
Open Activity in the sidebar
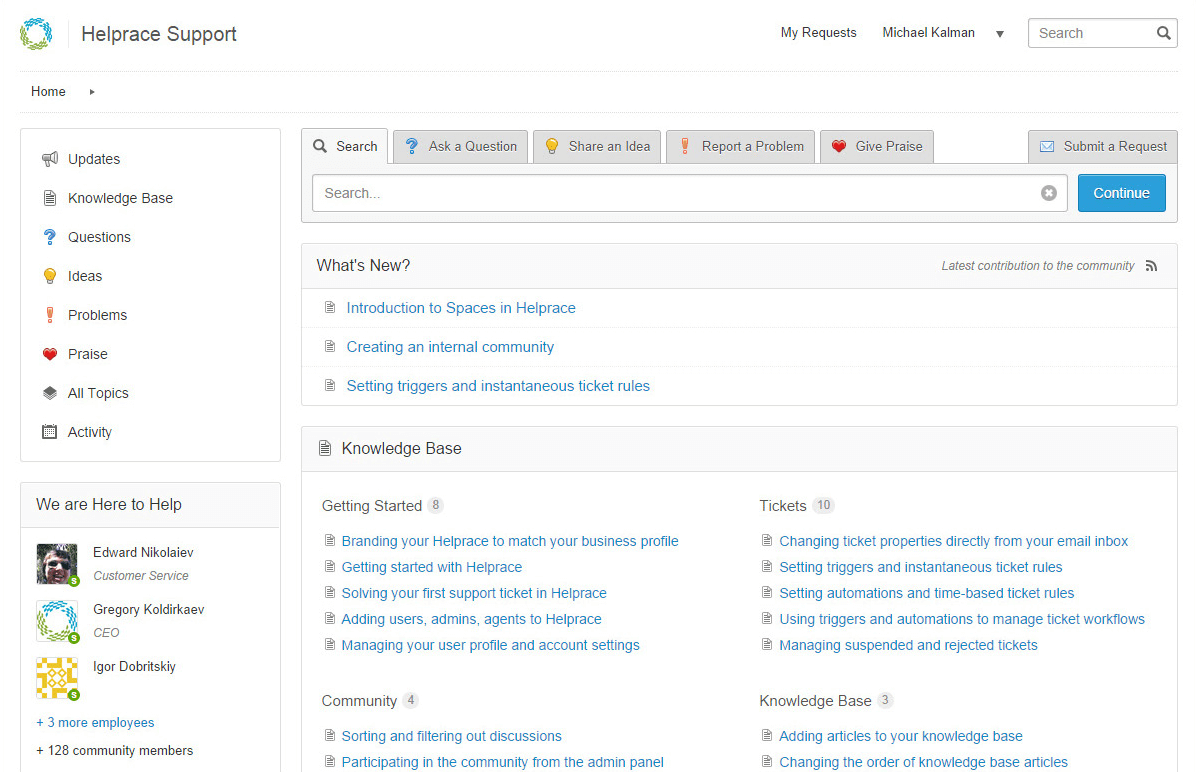coord(89,431)
